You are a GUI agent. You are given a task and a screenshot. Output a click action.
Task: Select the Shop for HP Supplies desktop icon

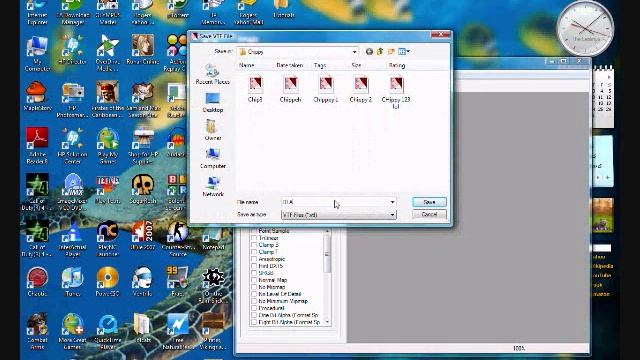pyautogui.click(x=142, y=146)
